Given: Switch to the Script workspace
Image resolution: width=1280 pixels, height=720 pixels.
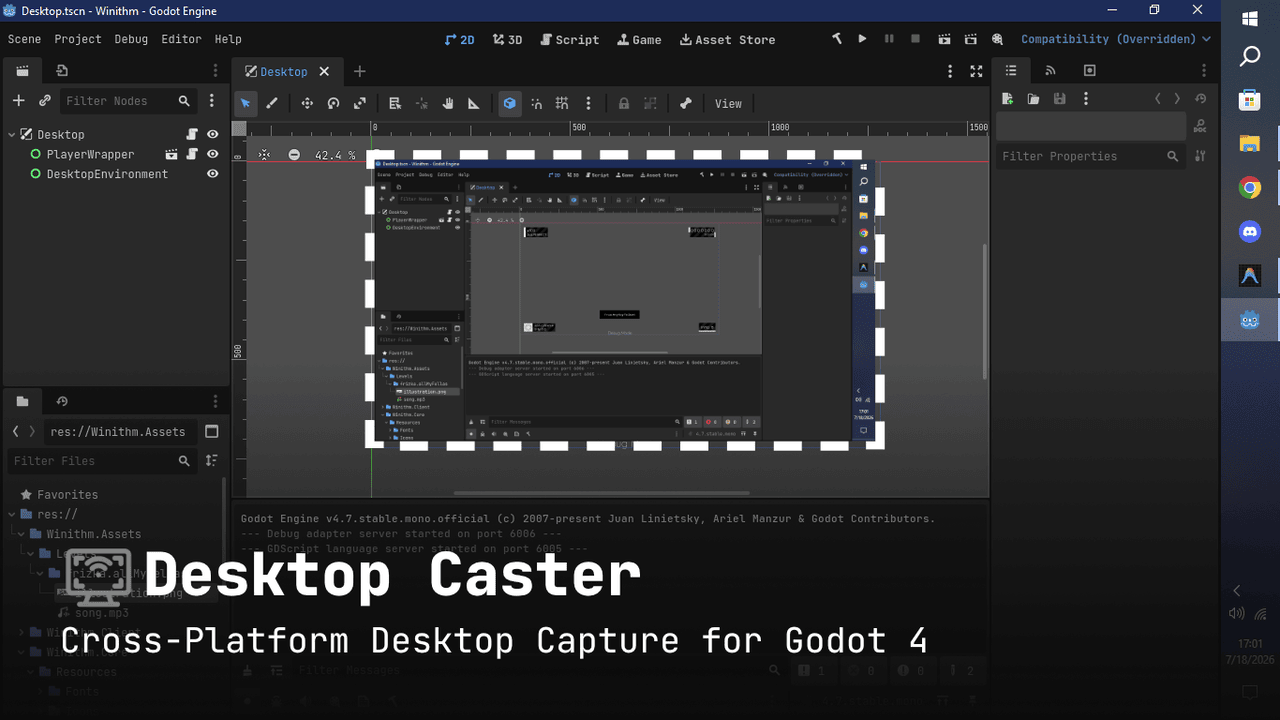Looking at the screenshot, I should click(x=569, y=39).
